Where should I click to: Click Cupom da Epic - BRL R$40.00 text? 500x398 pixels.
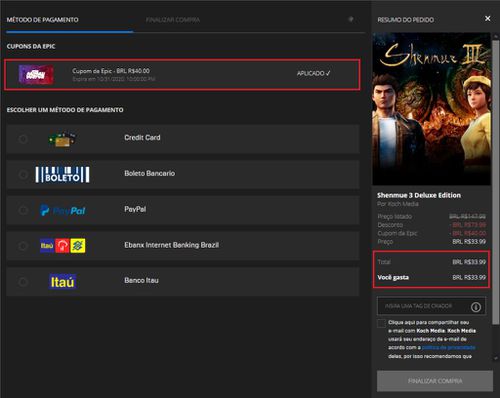[x=111, y=71]
